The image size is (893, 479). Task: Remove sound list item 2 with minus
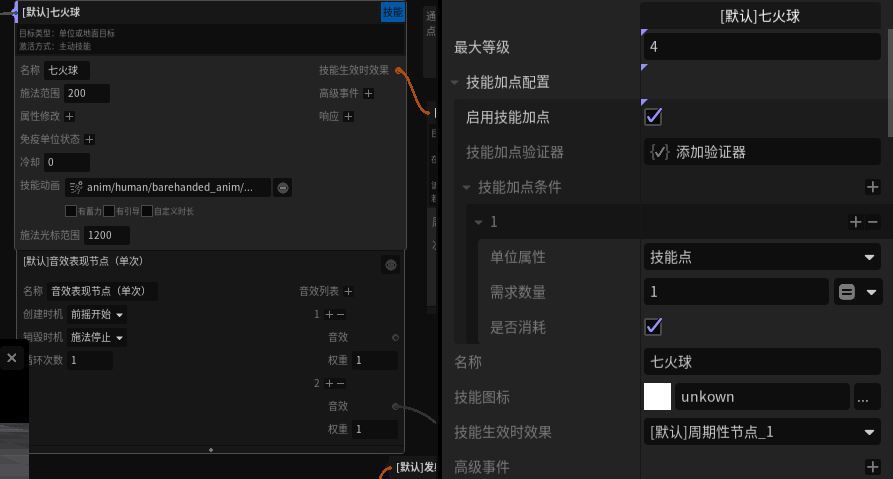pyautogui.click(x=341, y=383)
